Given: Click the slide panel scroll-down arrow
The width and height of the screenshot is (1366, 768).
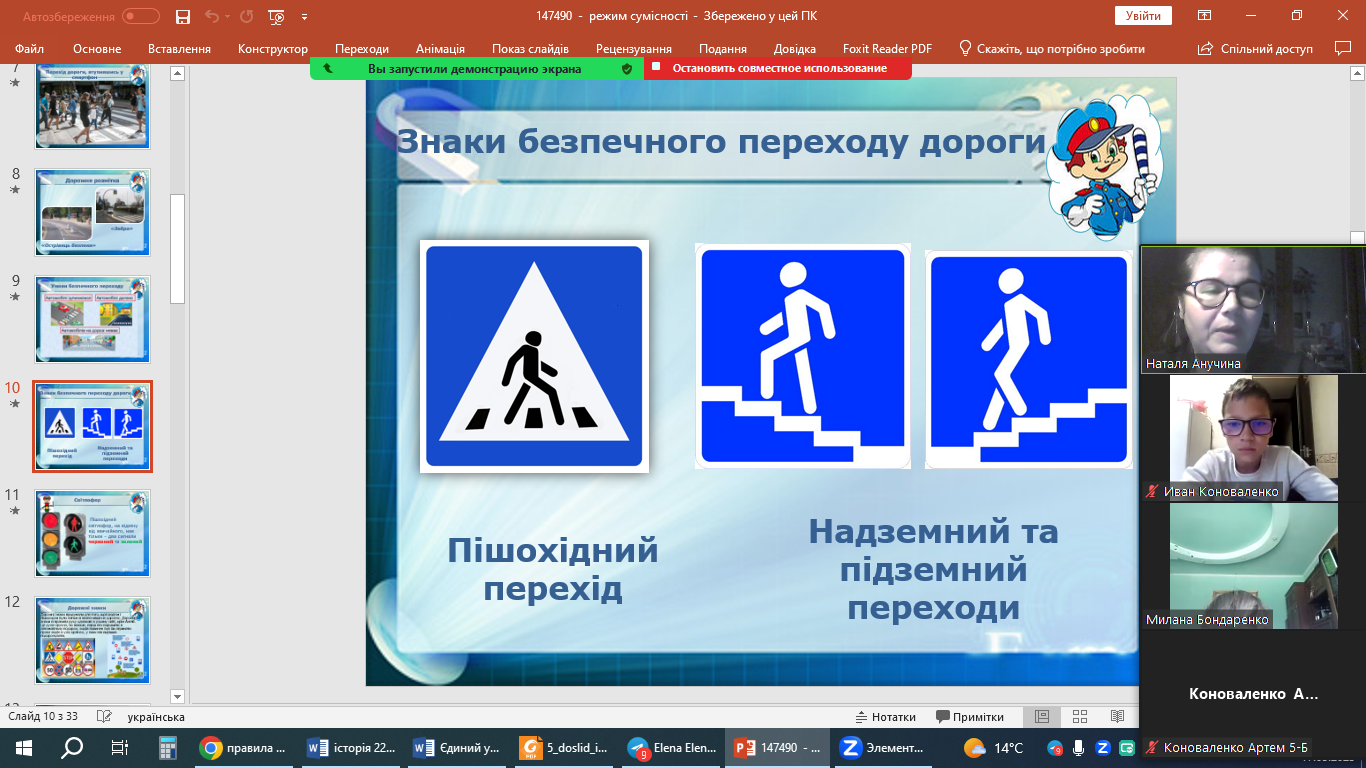Looking at the screenshot, I should pos(177,696).
